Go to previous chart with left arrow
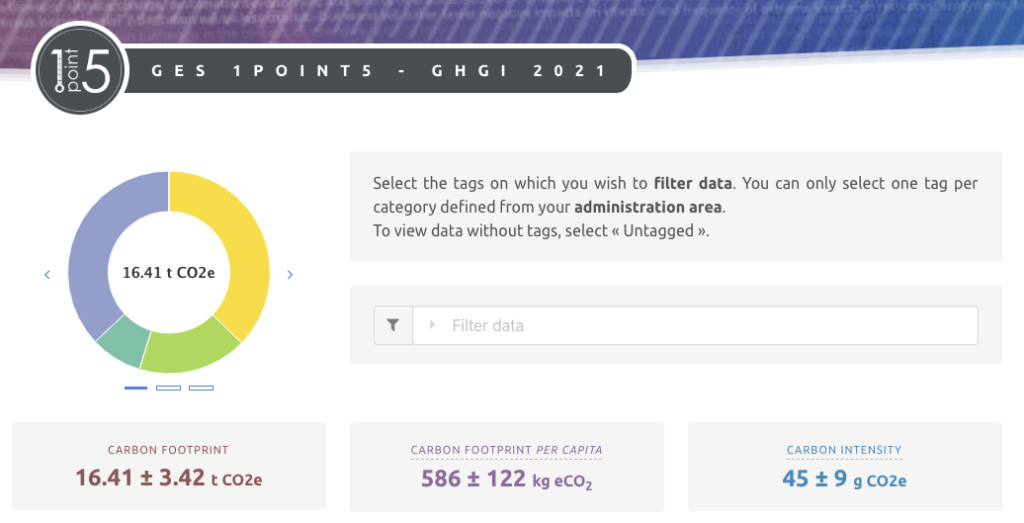 [47, 274]
